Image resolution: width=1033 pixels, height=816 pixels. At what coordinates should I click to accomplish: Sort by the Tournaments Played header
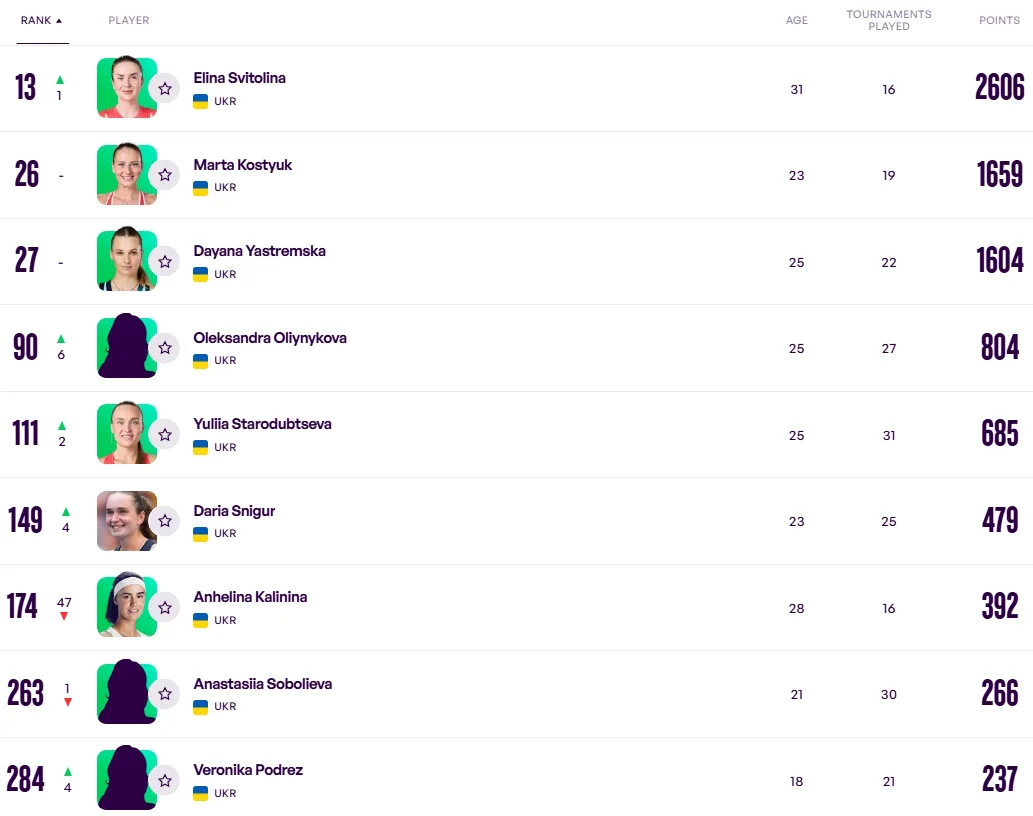[x=888, y=21]
